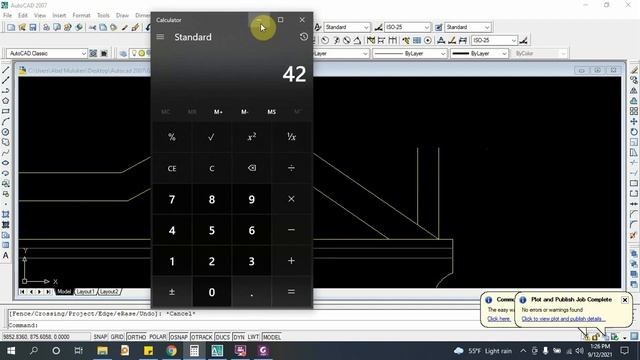Open the File menu in AutoCAD
Screen dimensions: 640x360
[7, 15]
